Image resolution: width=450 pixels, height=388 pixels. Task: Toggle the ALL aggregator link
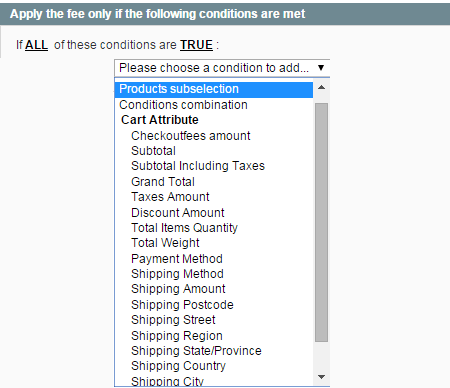(36, 45)
